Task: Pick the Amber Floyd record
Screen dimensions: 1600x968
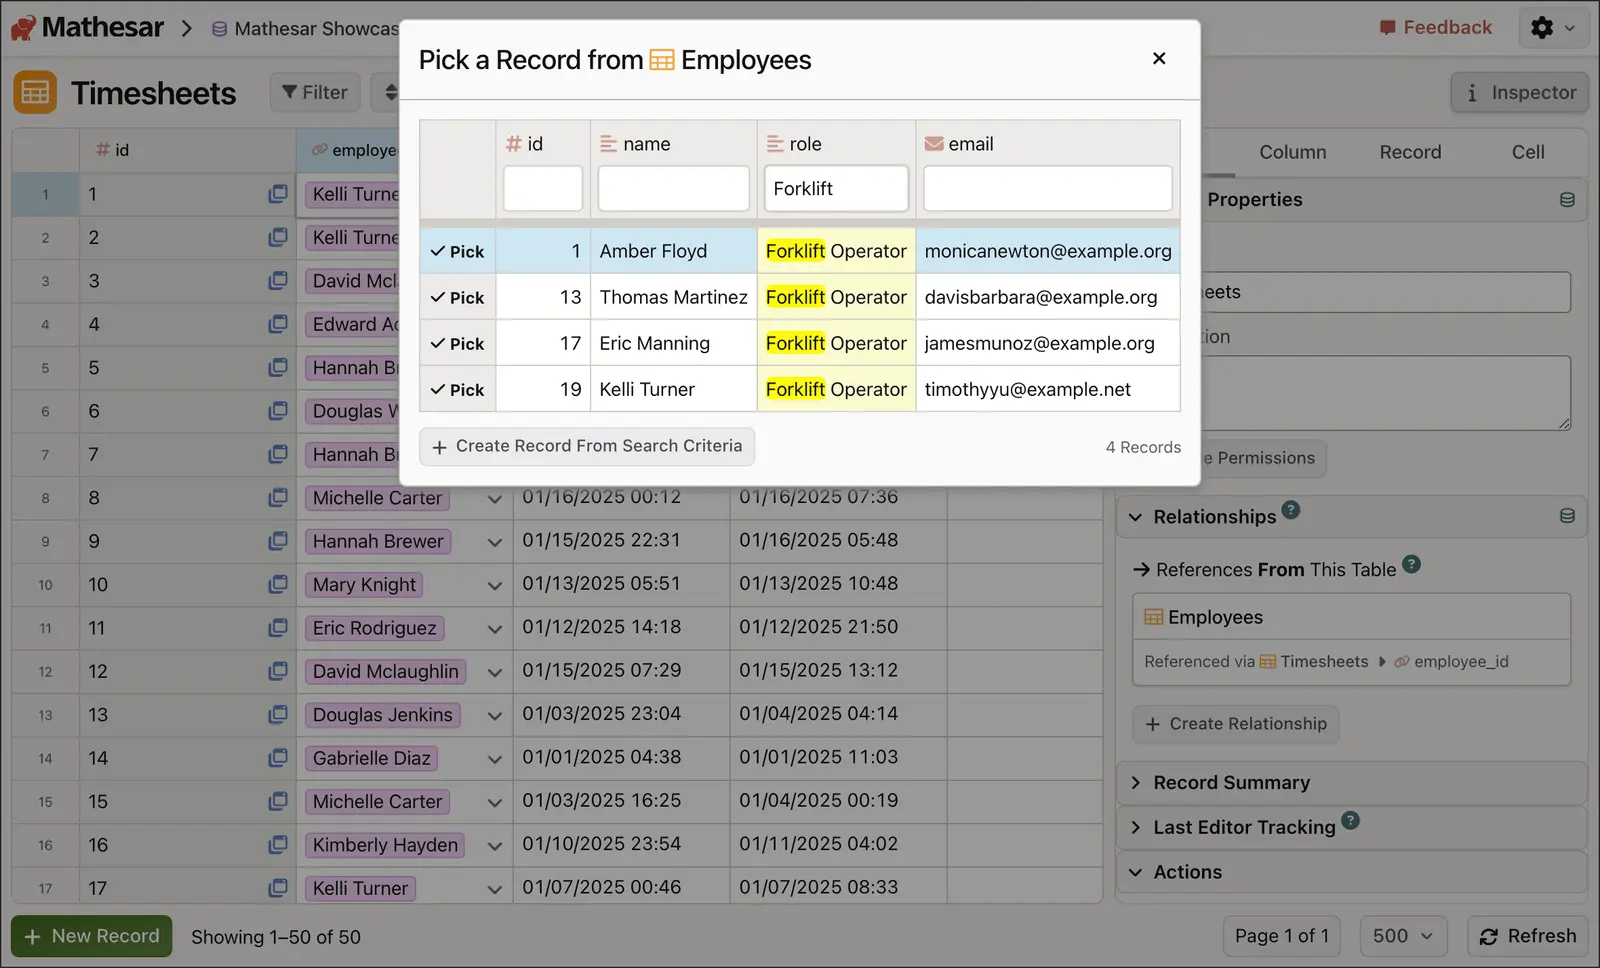Action: pyautogui.click(x=458, y=252)
